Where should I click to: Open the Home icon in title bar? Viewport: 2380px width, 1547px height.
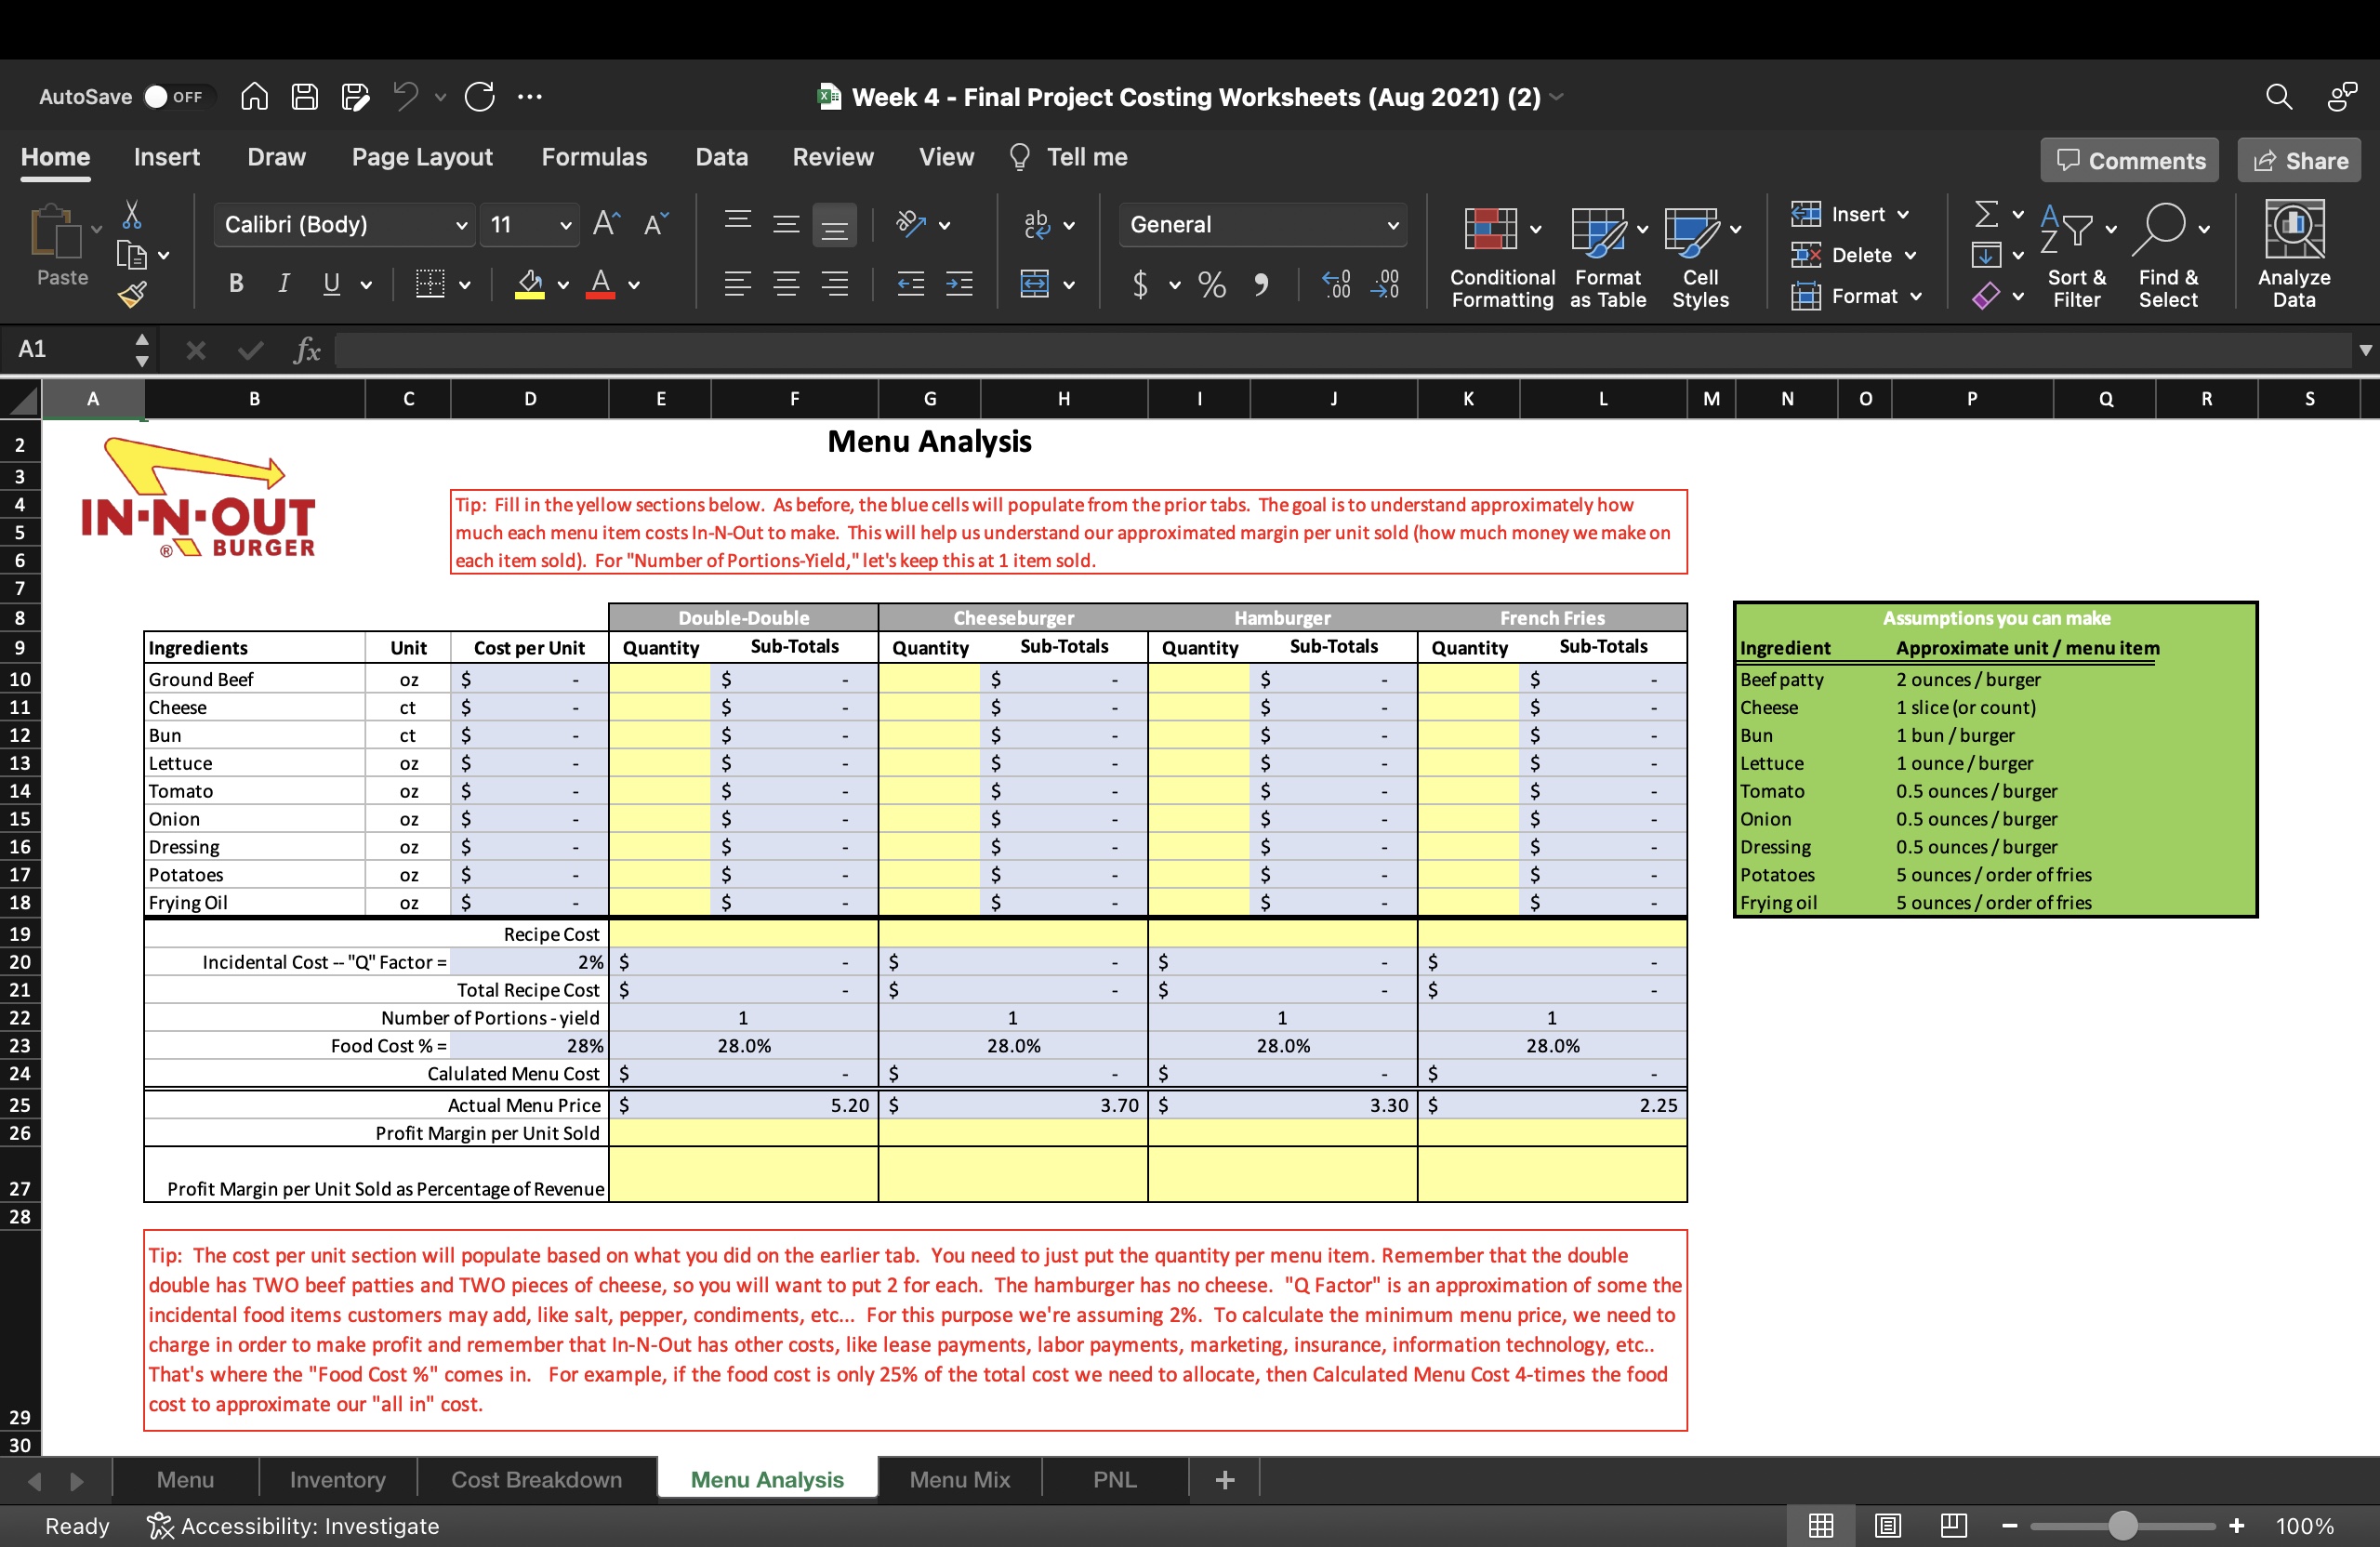[254, 96]
